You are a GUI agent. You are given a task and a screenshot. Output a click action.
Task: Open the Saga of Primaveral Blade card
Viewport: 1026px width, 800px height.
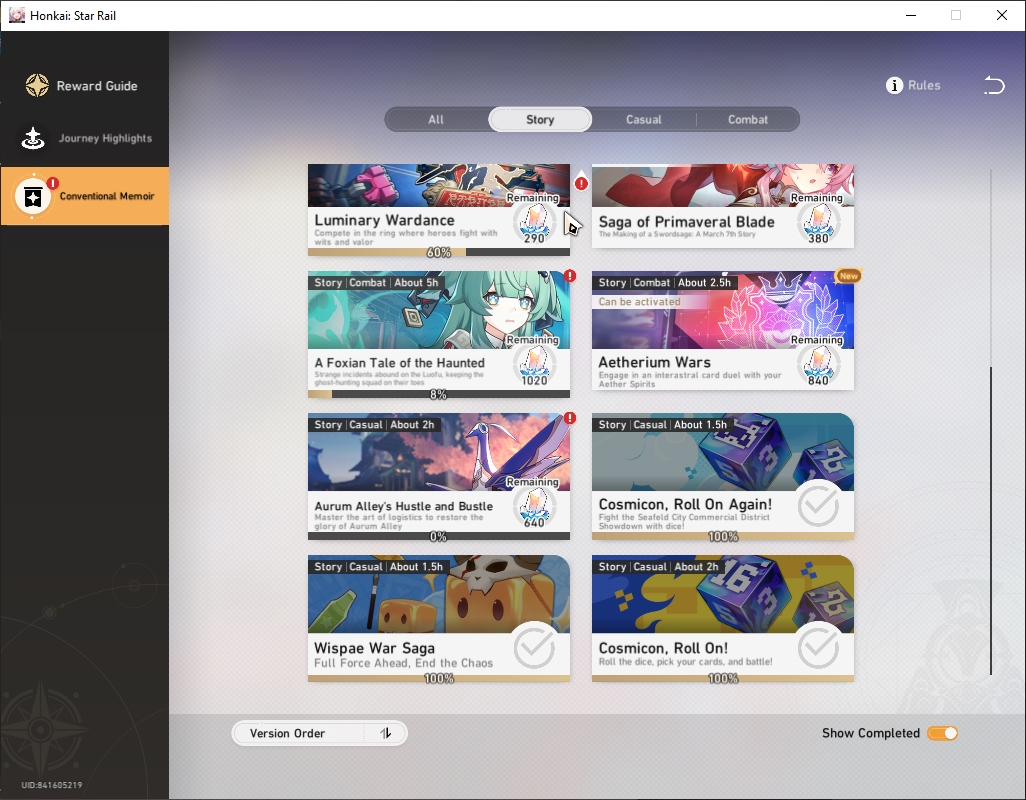pyautogui.click(x=722, y=206)
